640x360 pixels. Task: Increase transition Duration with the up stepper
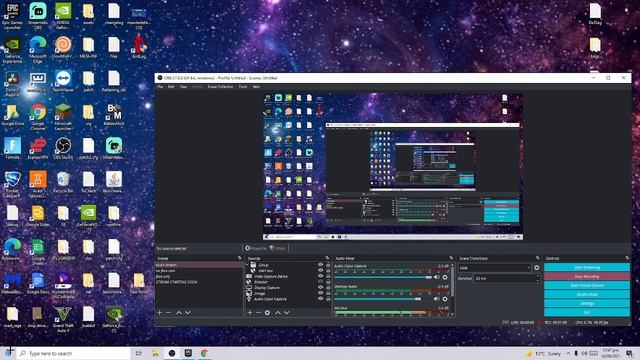tap(537, 277)
